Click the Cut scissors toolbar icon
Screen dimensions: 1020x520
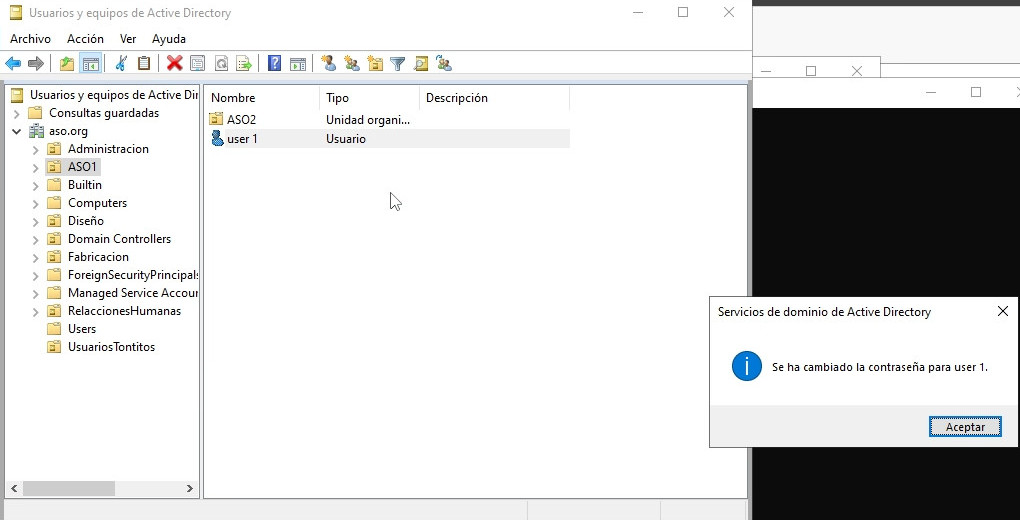(121, 64)
